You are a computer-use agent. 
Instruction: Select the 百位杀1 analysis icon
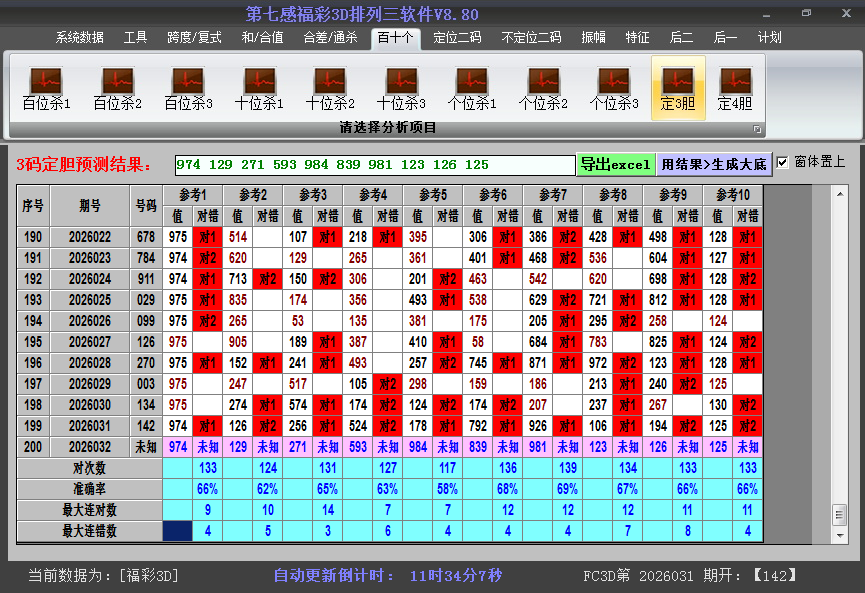[46, 88]
